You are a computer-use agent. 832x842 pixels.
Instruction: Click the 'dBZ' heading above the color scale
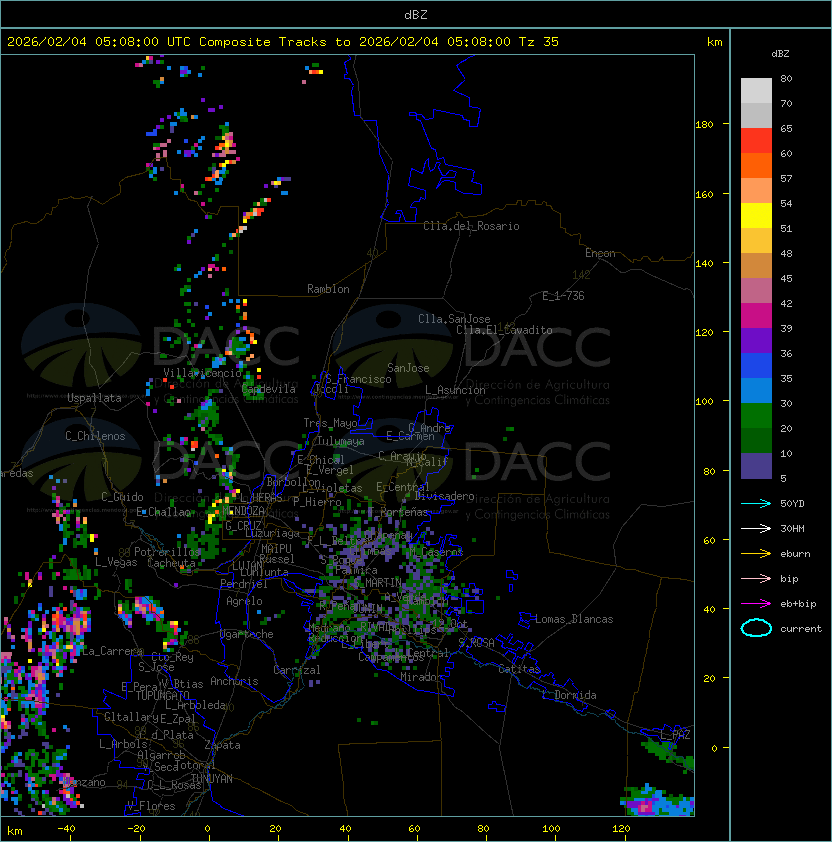(x=780, y=54)
